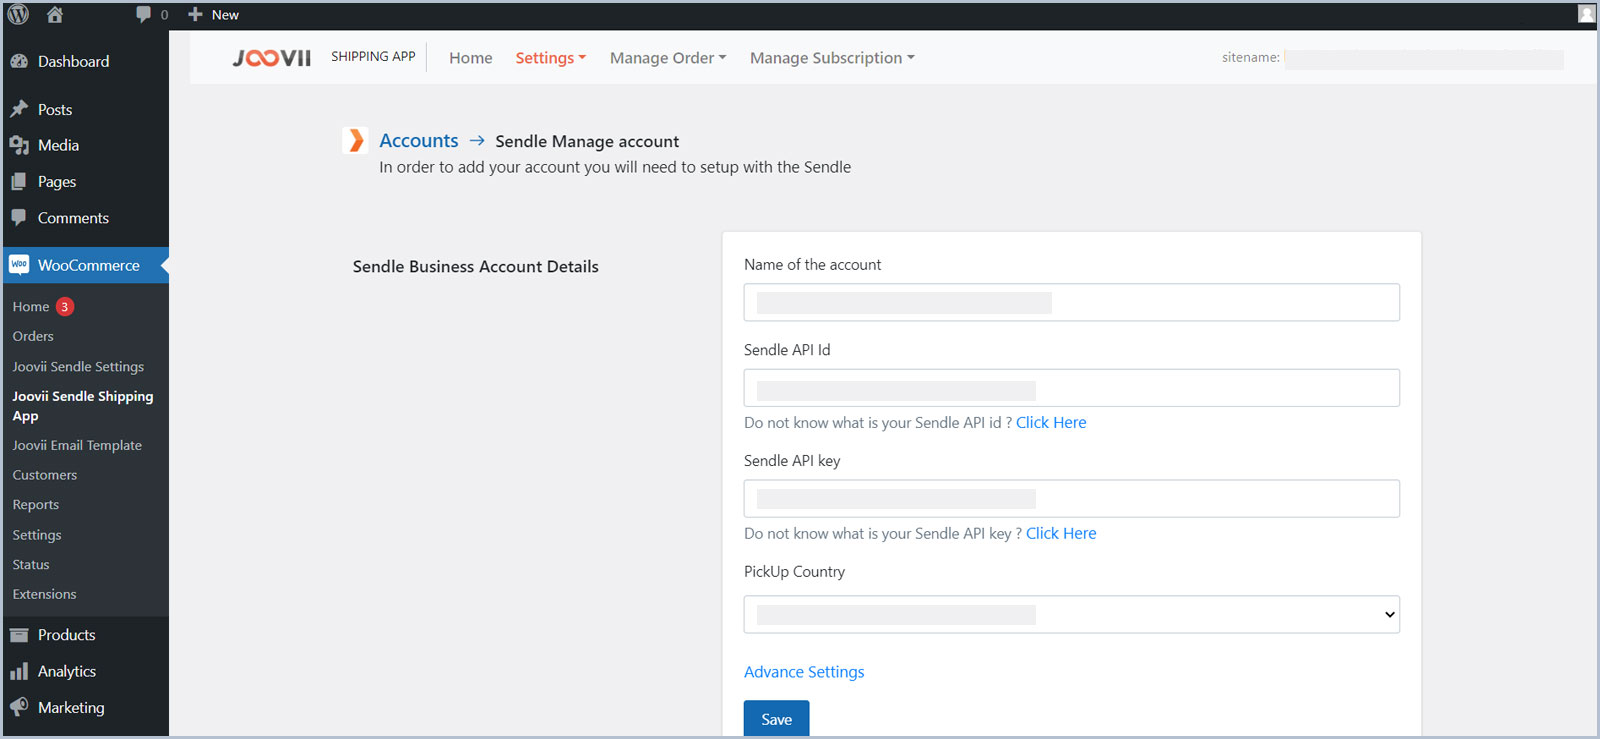Open Joovii Sendle Settings submenu item

click(78, 366)
